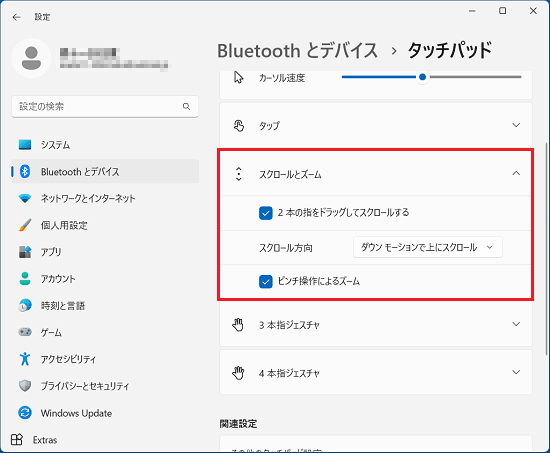Open 個人用設定 category

point(105,225)
